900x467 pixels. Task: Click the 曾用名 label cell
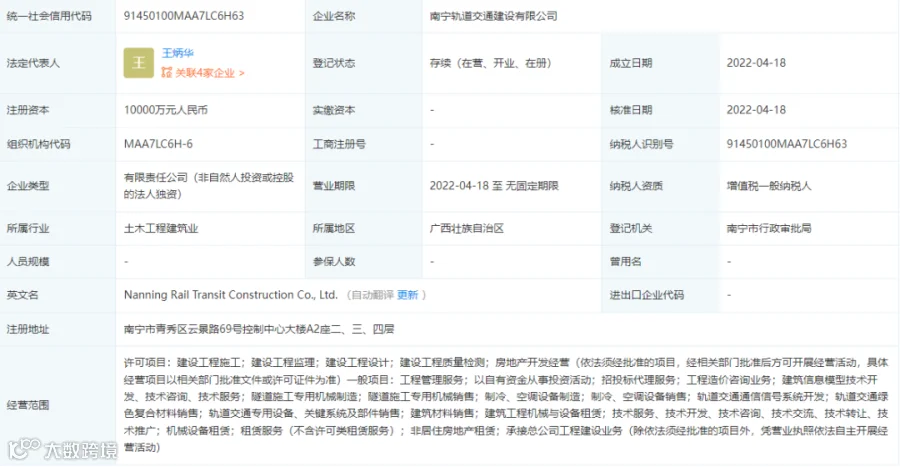point(660,262)
